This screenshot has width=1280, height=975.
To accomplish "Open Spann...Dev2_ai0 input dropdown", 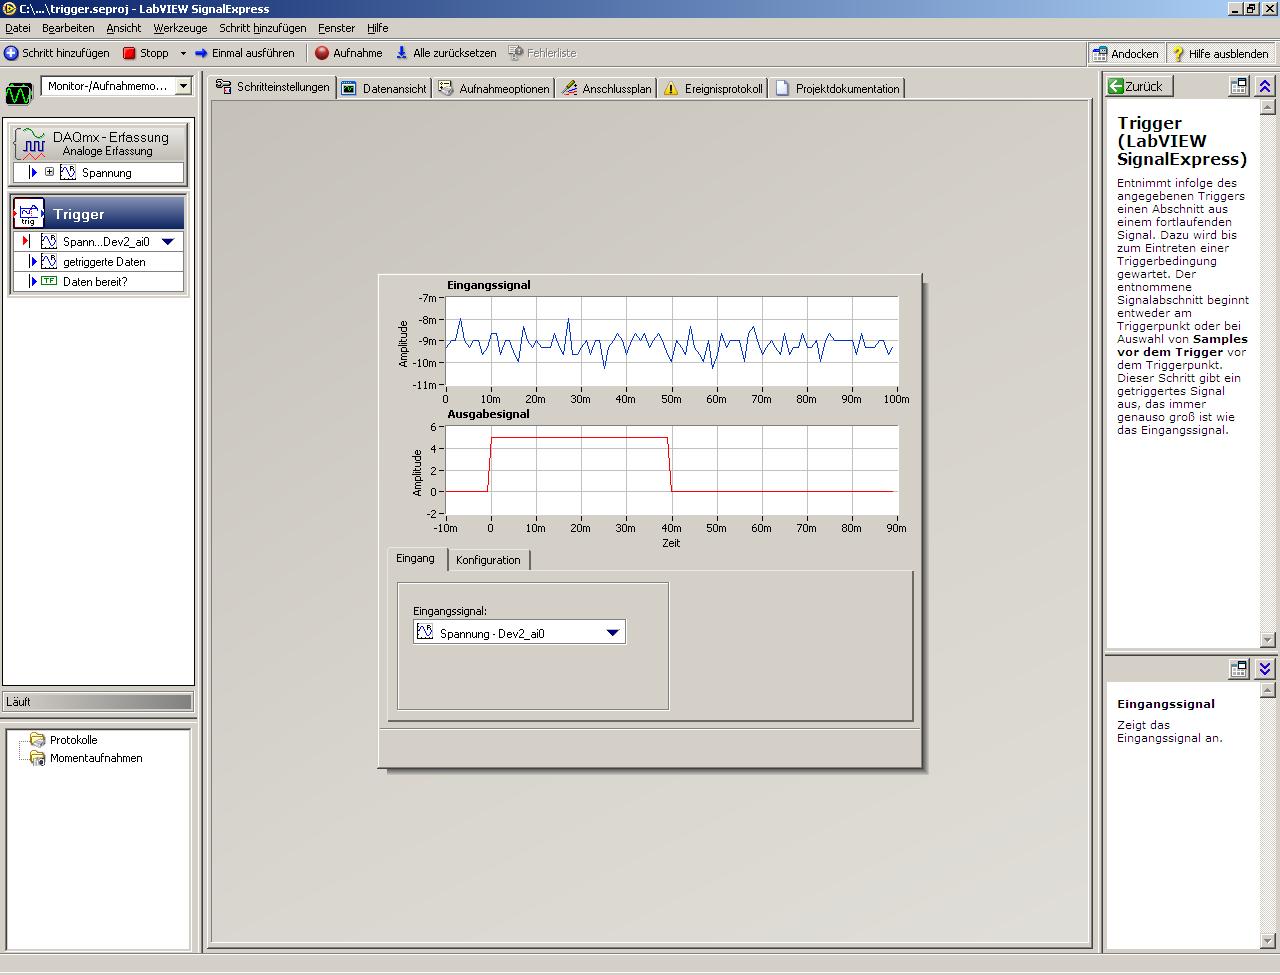I will point(168,241).
